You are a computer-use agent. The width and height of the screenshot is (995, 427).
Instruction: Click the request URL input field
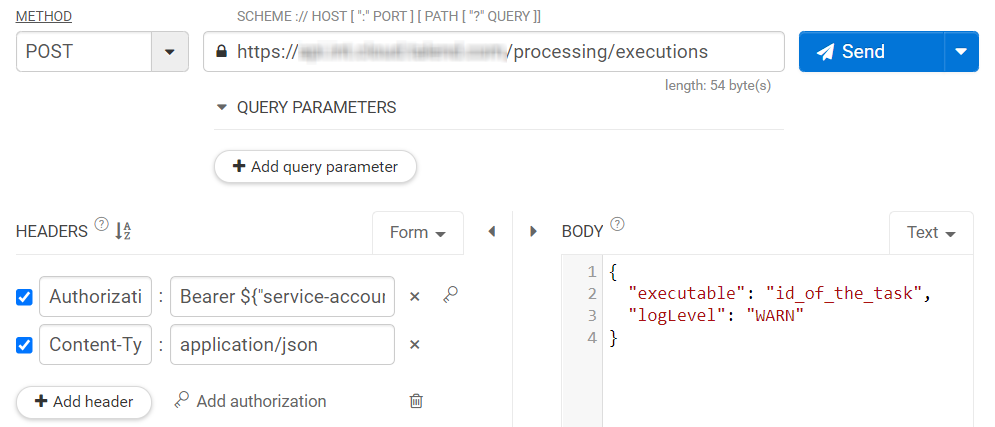click(x=494, y=51)
